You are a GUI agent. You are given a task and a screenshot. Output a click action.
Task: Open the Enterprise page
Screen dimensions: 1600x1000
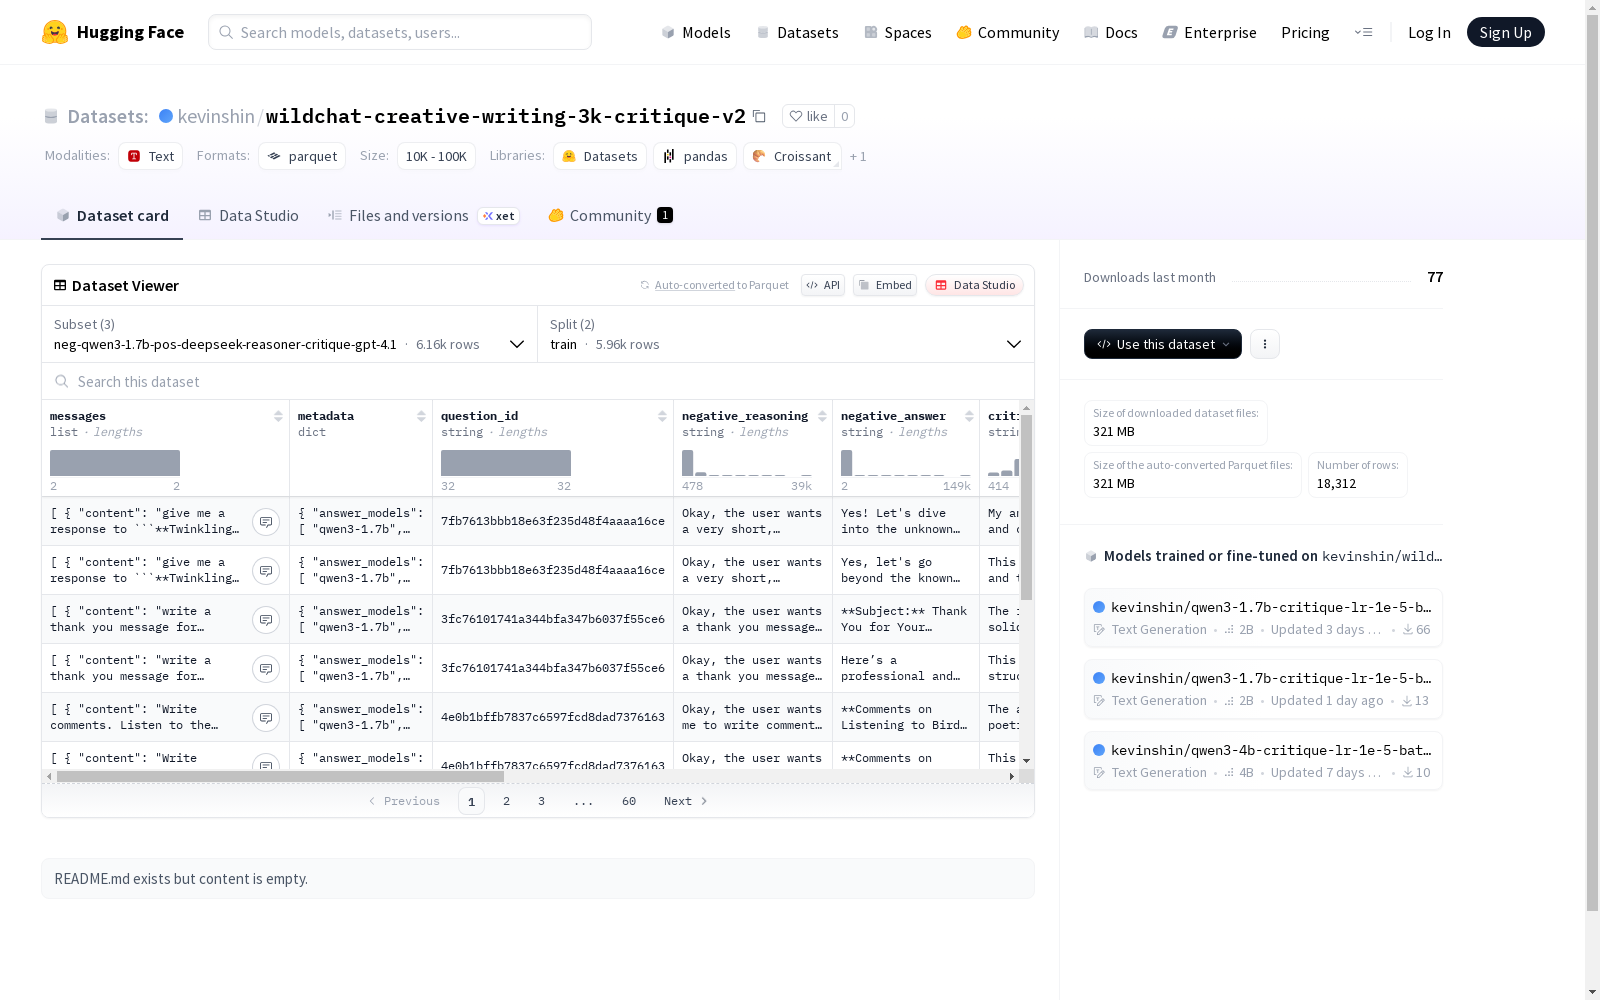click(1209, 32)
